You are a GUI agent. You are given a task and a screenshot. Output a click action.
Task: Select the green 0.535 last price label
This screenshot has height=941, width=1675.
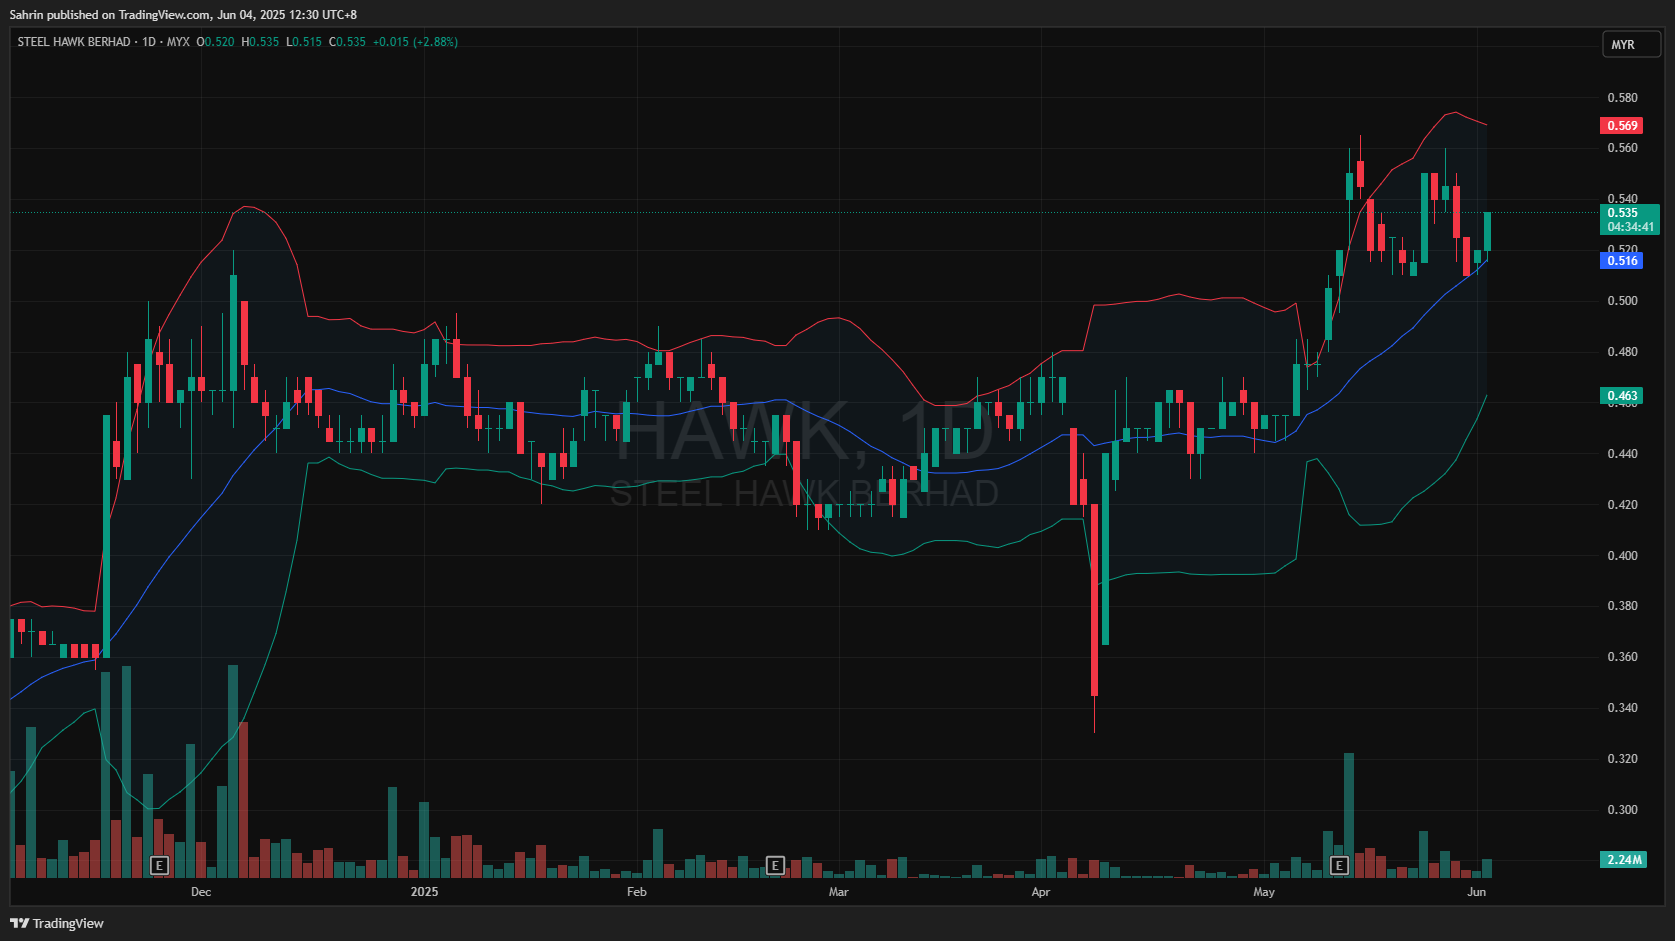pos(1622,212)
